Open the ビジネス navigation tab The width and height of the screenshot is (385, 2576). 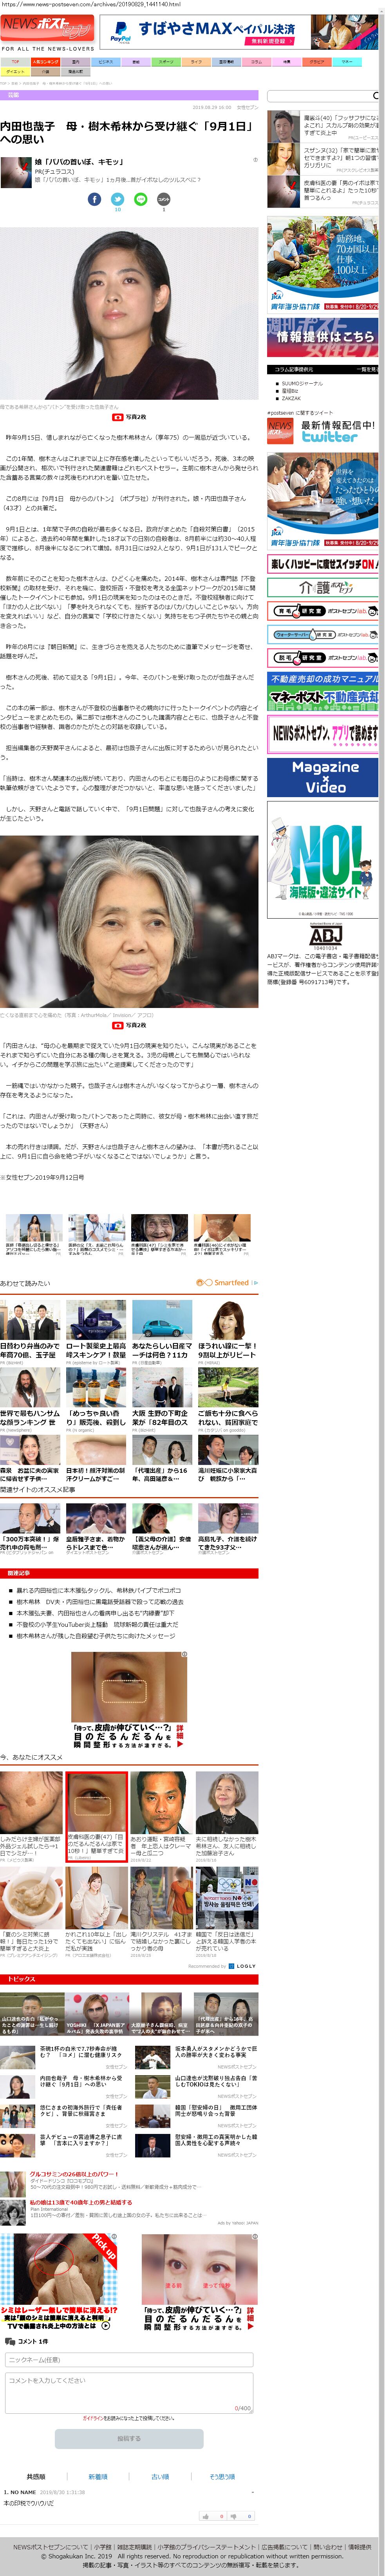point(106,61)
